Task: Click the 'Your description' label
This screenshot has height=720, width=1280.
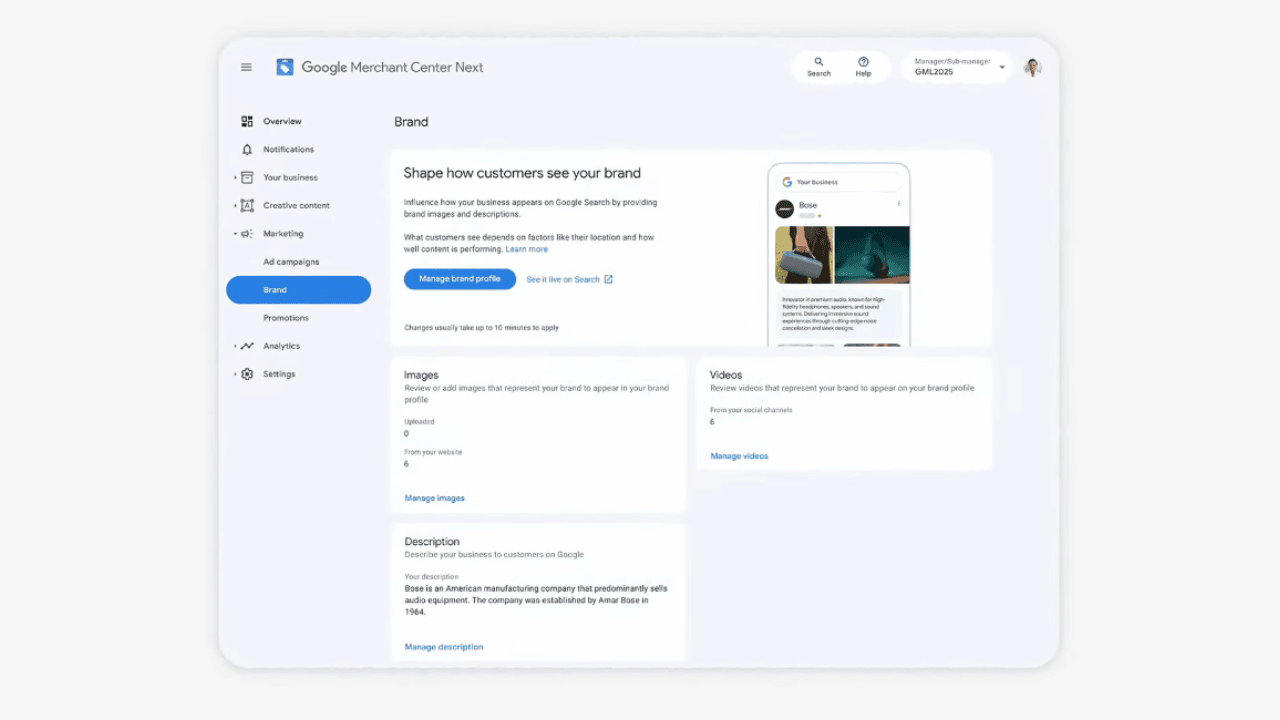Action: click(x=431, y=577)
